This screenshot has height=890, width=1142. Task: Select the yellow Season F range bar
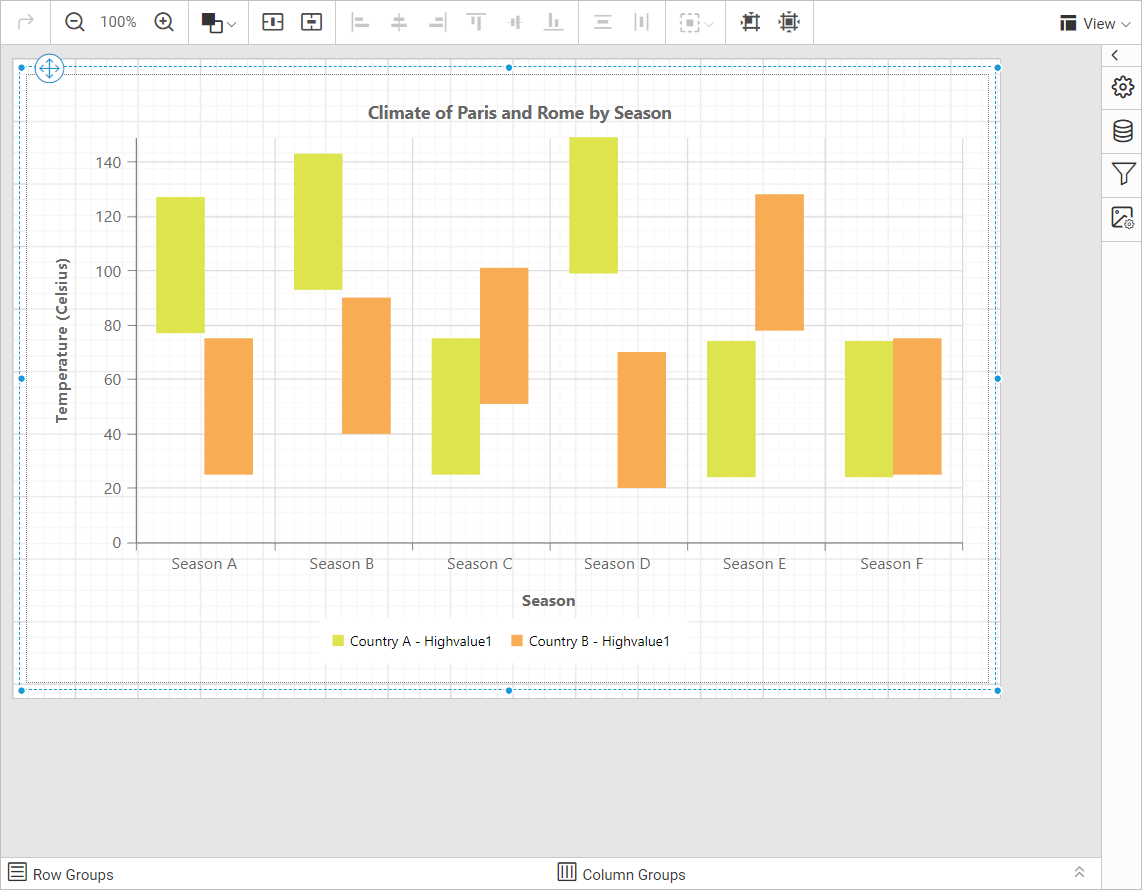pyautogui.click(x=869, y=409)
